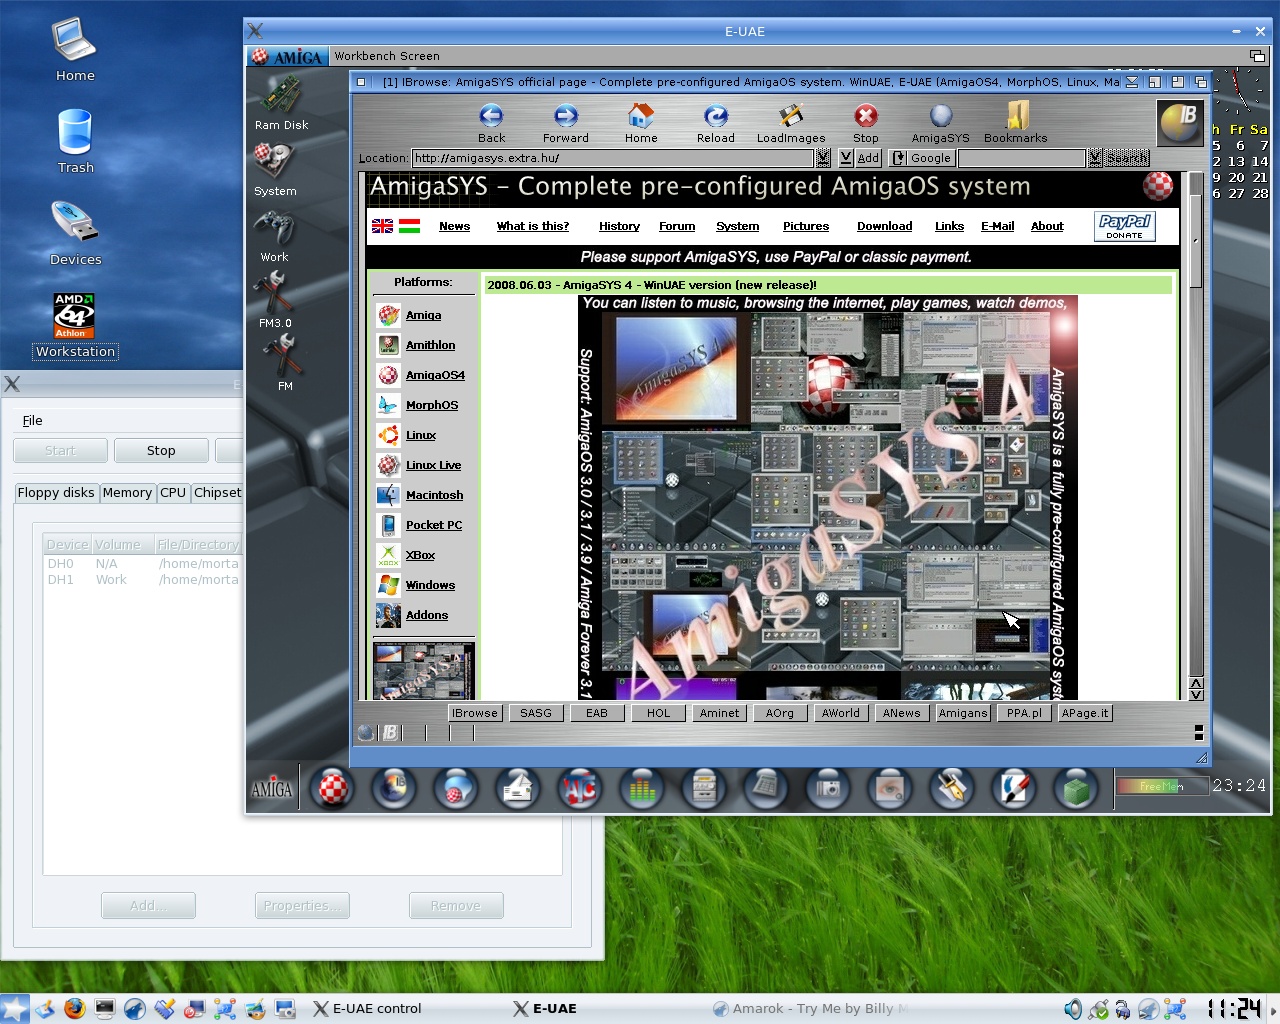Select the DH1 Work row in E-UAE control
1280x1024 pixels.
pos(143,580)
